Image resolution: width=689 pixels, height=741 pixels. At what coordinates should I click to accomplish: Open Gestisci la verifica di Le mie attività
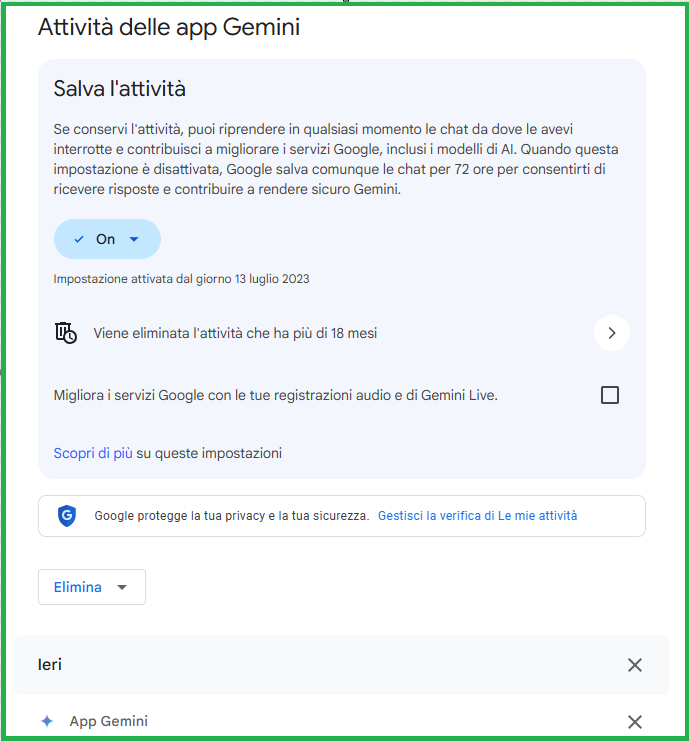point(477,516)
